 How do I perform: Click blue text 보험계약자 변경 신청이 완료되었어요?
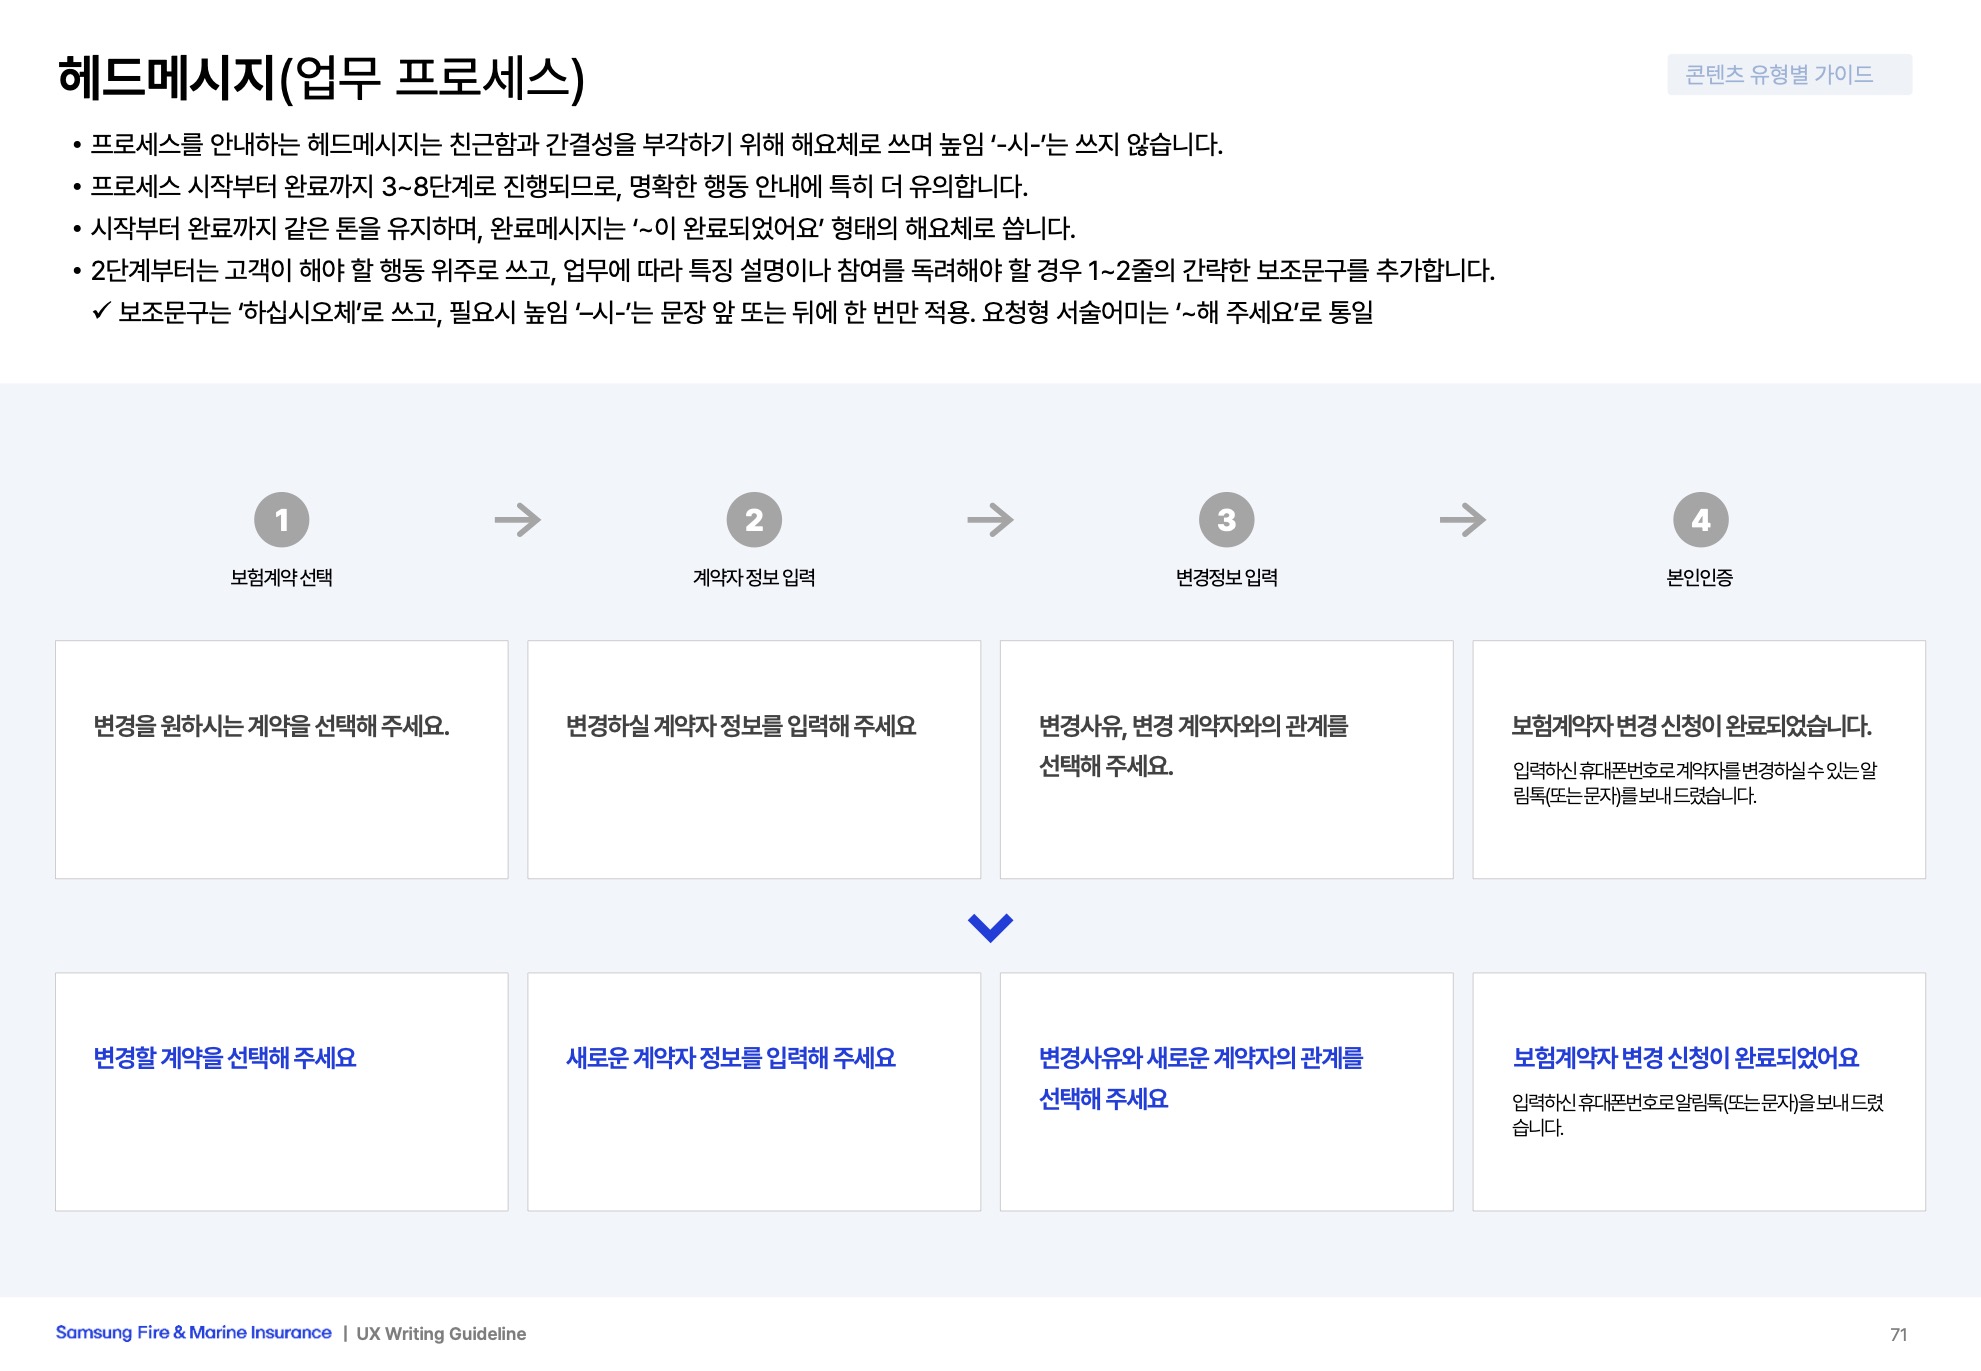[x=1685, y=1058]
